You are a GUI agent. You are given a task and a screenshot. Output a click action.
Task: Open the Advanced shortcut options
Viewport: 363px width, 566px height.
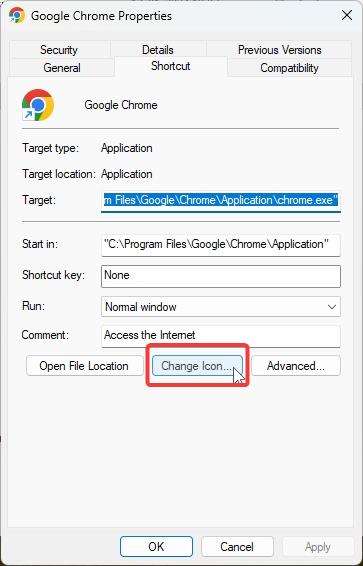click(x=296, y=366)
